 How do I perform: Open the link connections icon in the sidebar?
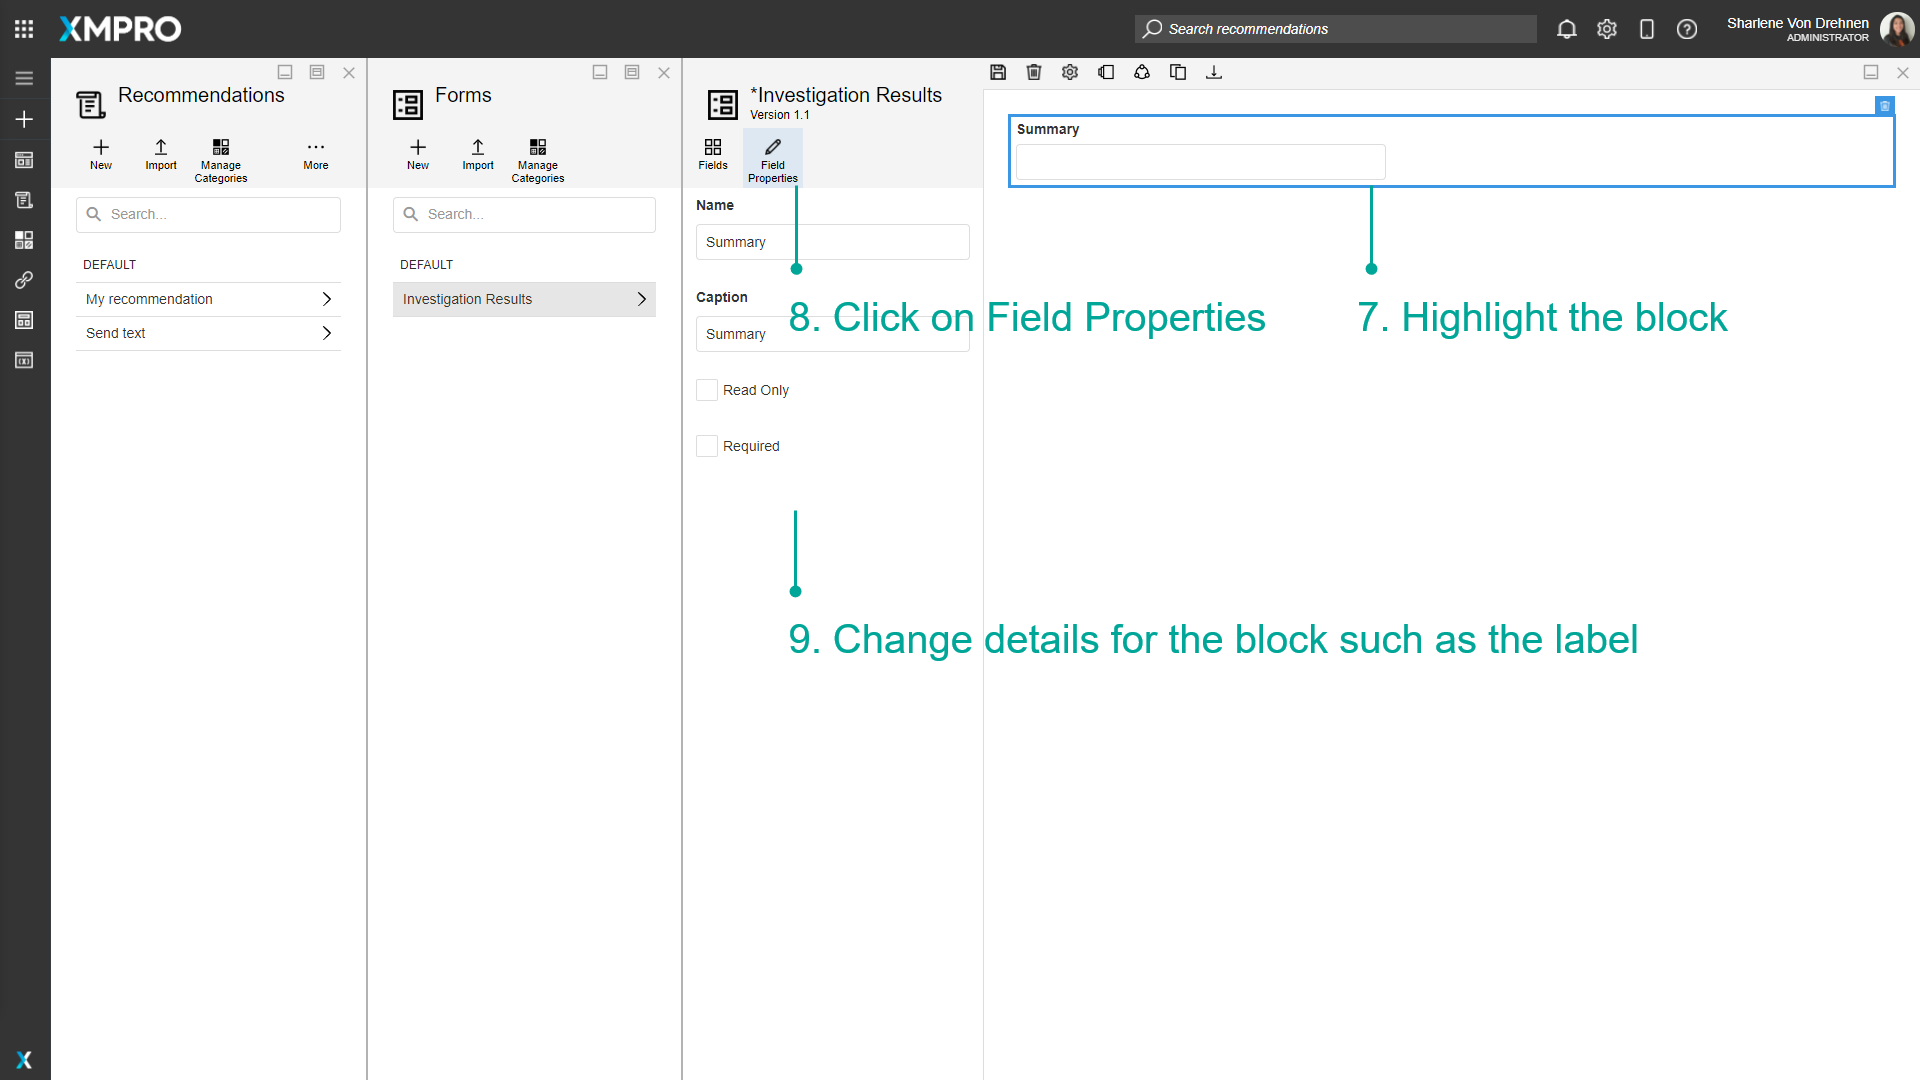(x=24, y=280)
